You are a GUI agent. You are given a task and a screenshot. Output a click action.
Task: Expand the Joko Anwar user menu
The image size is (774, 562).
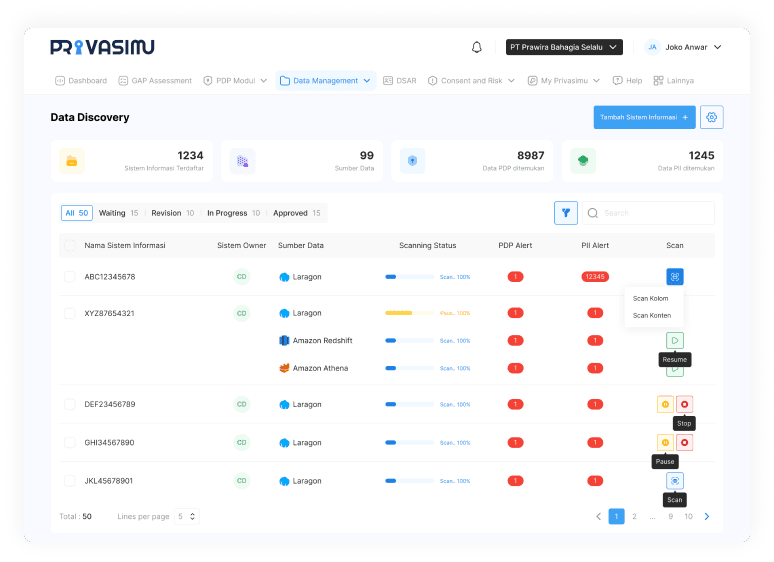(x=684, y=47)
